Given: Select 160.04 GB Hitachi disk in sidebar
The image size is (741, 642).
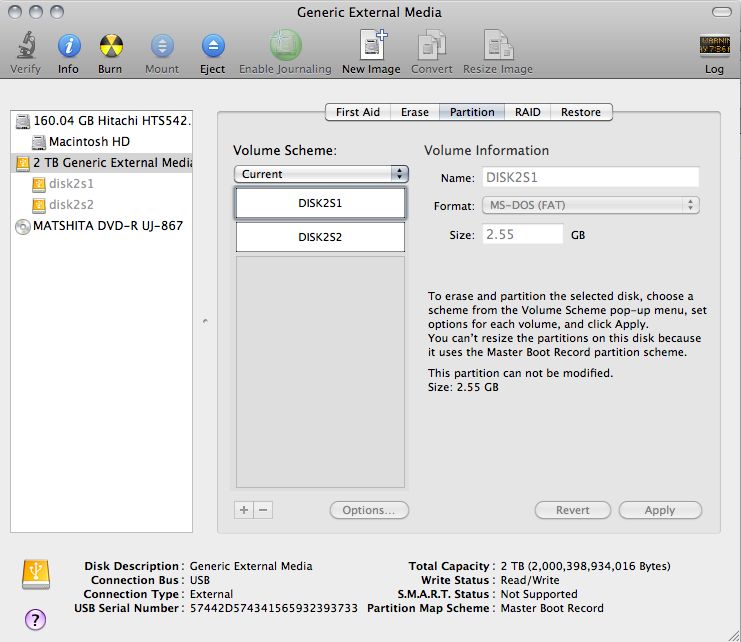Looking at the screenshot, I should tap(102, 121).
